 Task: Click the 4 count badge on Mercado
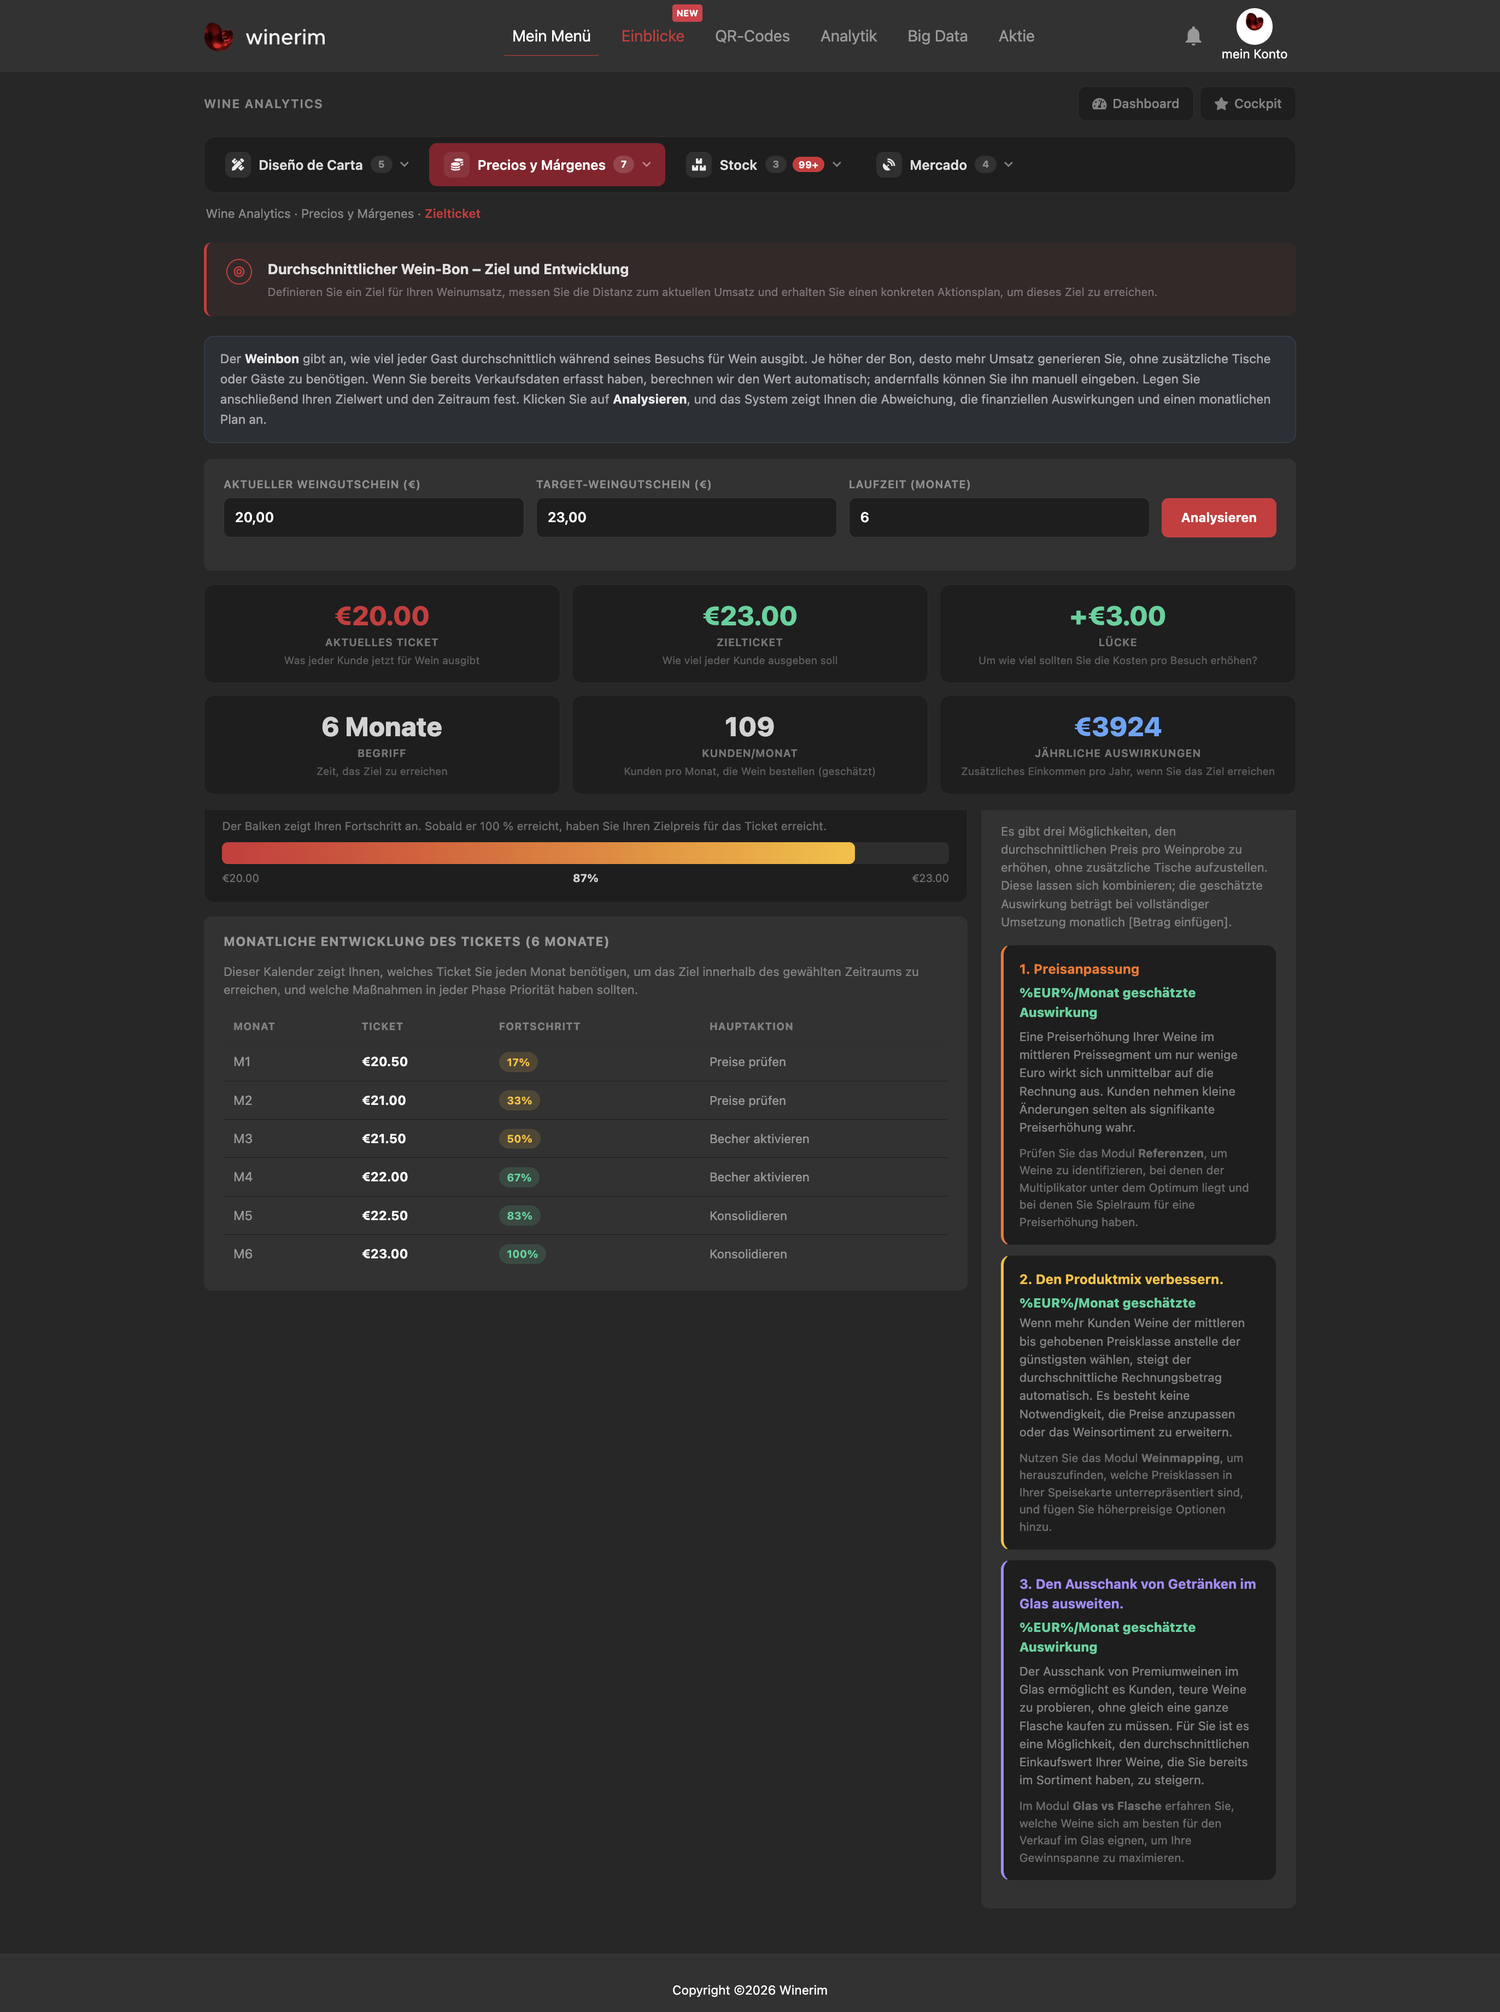coord(985,165)
